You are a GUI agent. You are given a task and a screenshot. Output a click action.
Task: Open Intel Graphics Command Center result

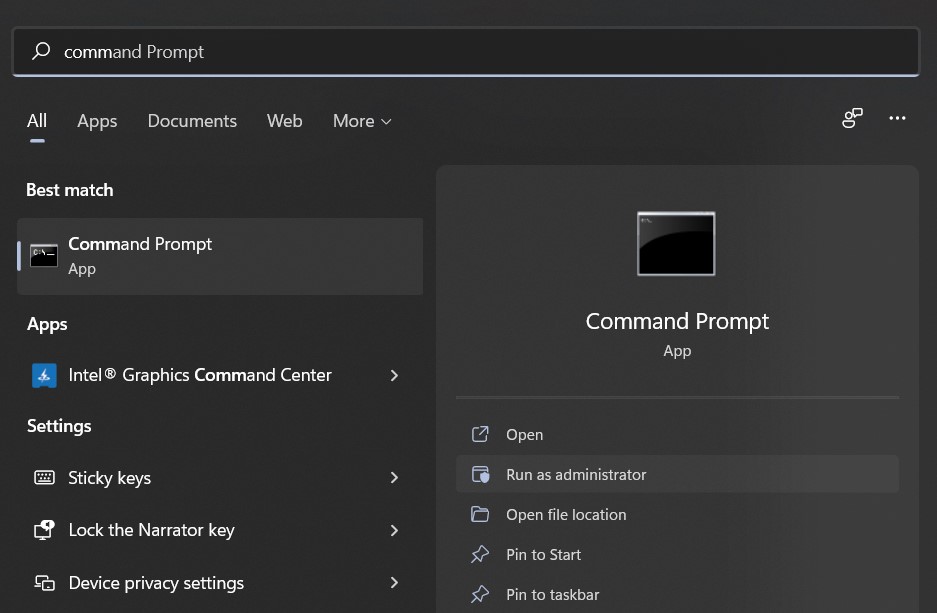point(220,375)
